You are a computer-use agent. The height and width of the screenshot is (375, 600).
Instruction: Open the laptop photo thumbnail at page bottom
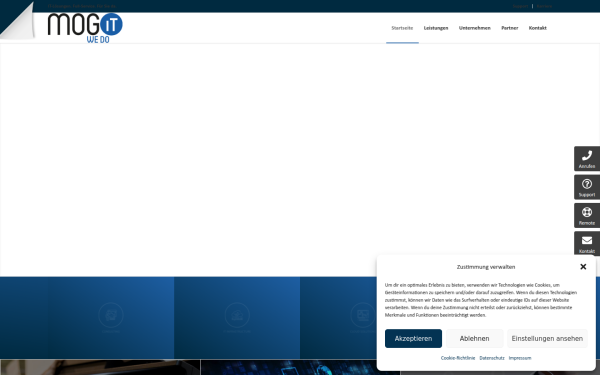100,367
